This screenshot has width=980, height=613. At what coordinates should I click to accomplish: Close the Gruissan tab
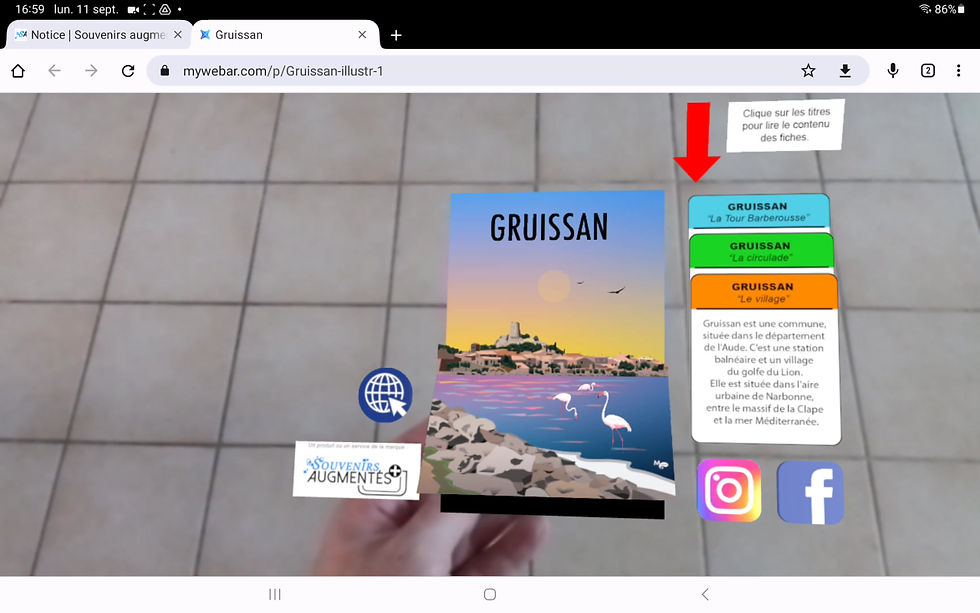362,35
